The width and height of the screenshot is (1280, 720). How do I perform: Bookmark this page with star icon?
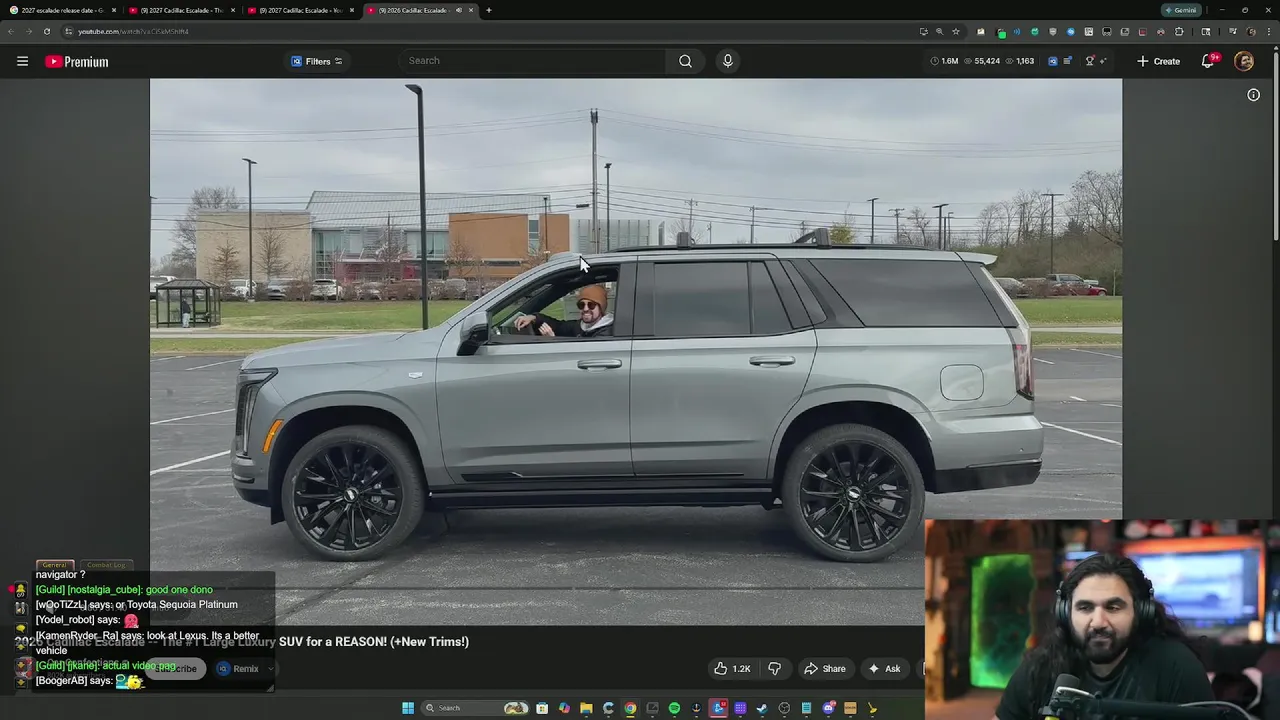956,31
